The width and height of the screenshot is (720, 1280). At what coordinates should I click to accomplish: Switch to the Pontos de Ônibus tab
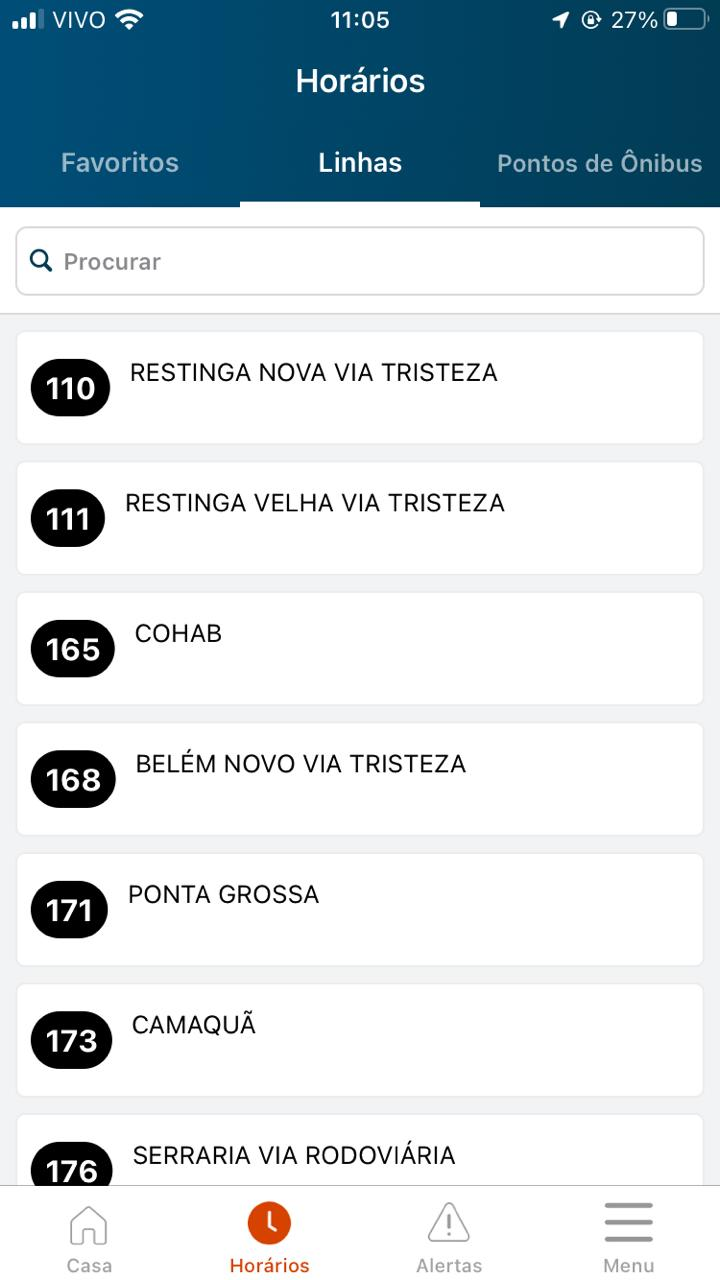pos(599,163)
